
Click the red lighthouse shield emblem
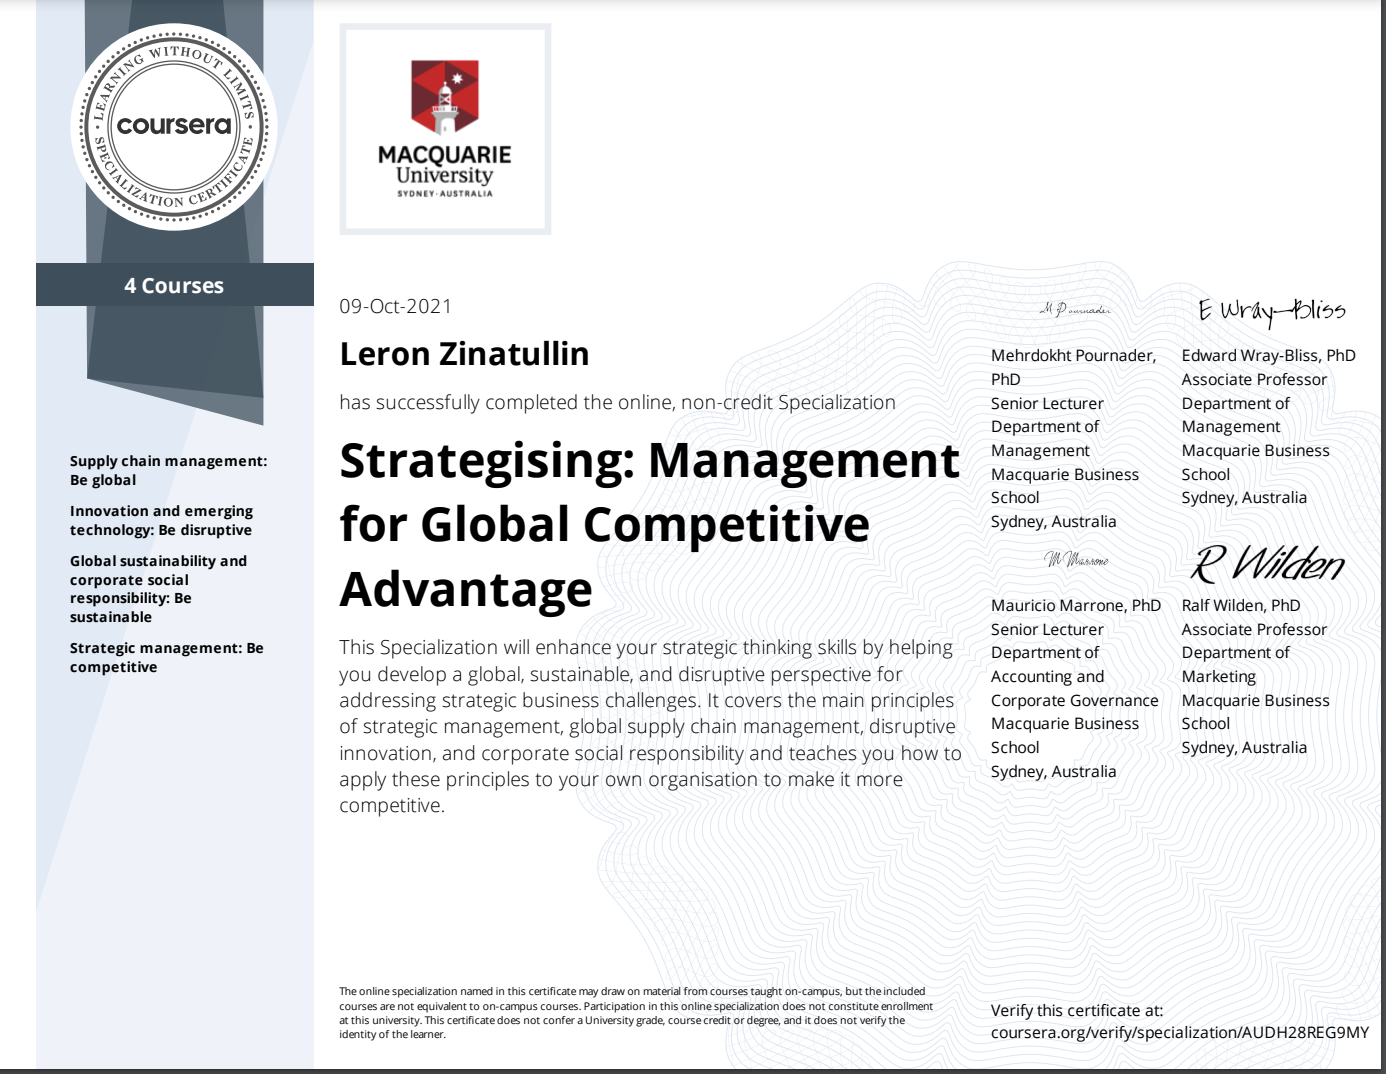click(x=445, y=97)
